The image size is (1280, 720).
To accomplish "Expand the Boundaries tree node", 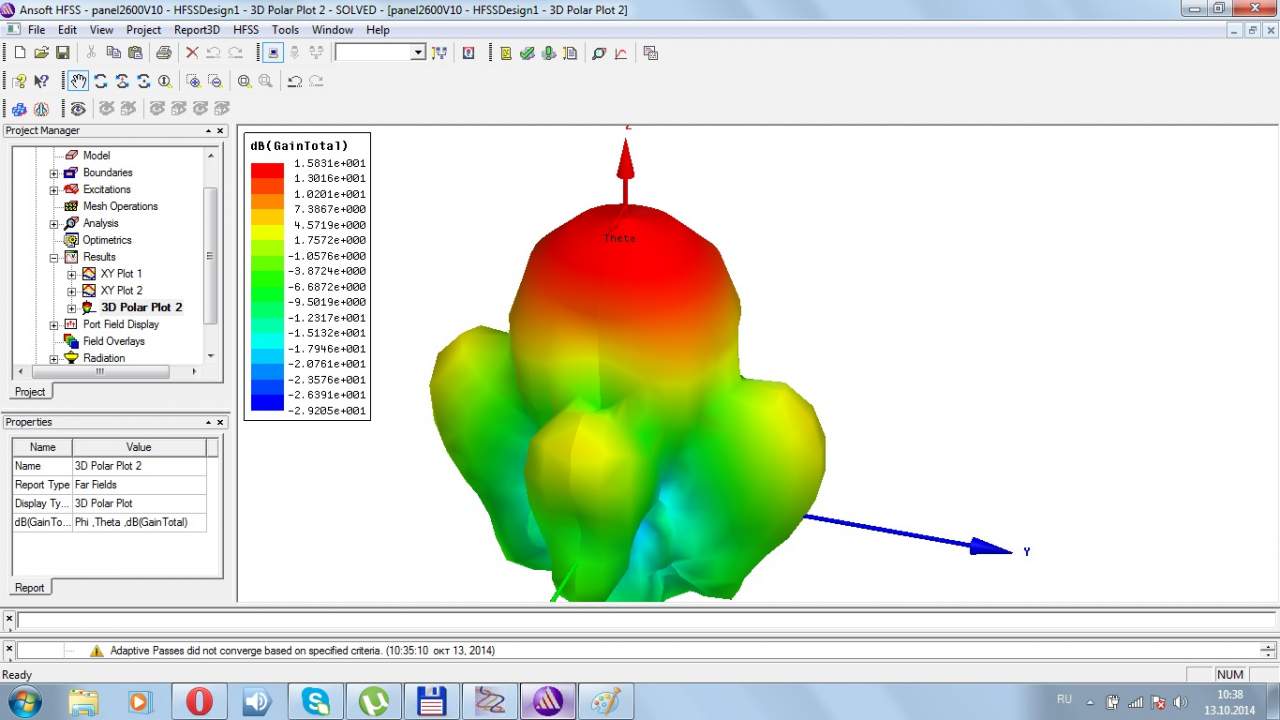I will point(54,173).
